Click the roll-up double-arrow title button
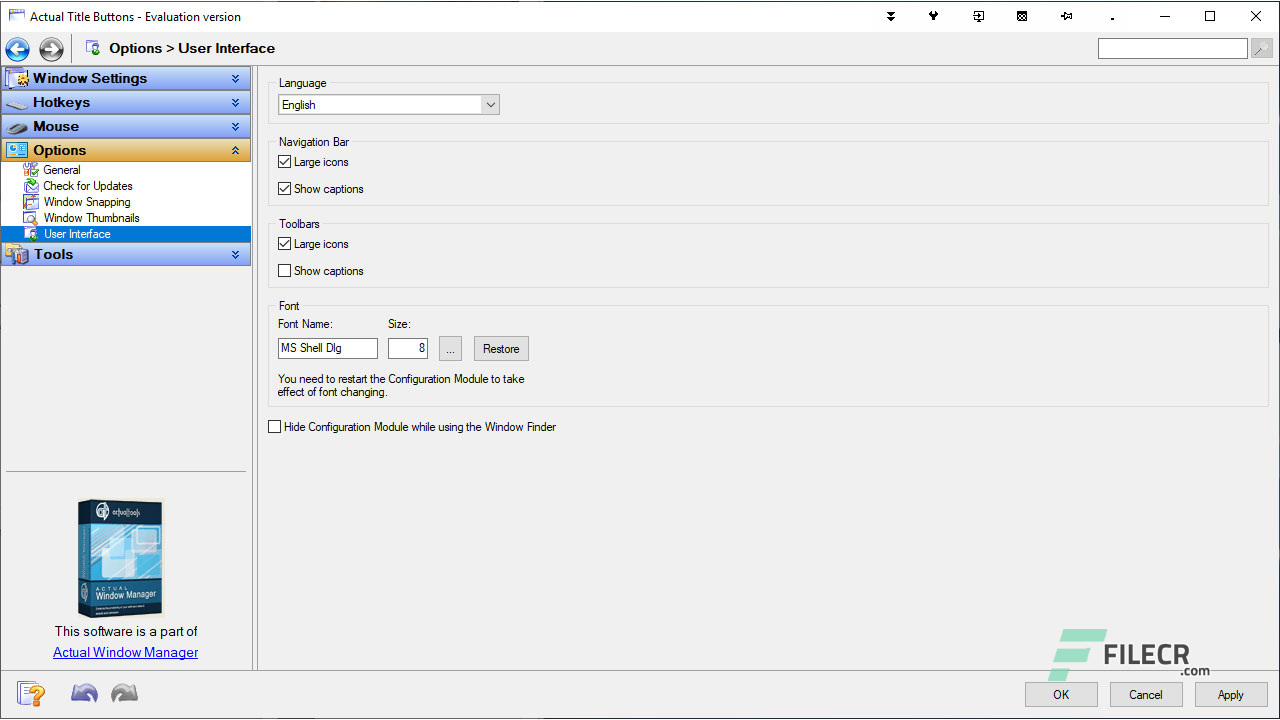 coord(890,16)
